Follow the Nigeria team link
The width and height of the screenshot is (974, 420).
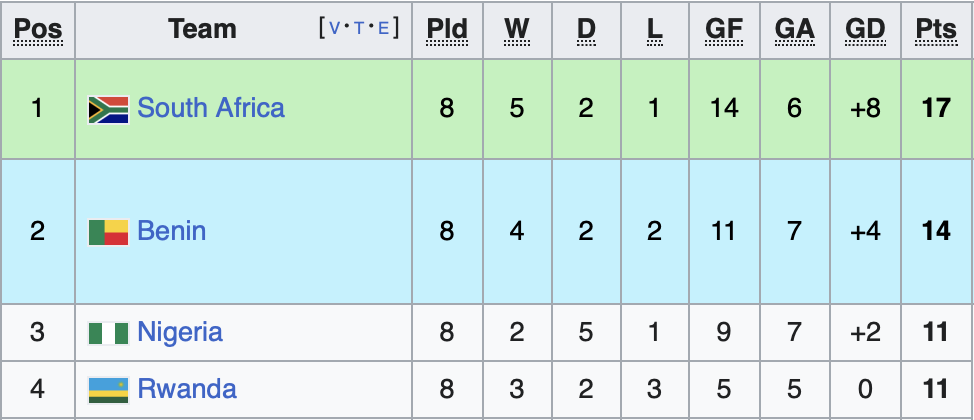180,332
